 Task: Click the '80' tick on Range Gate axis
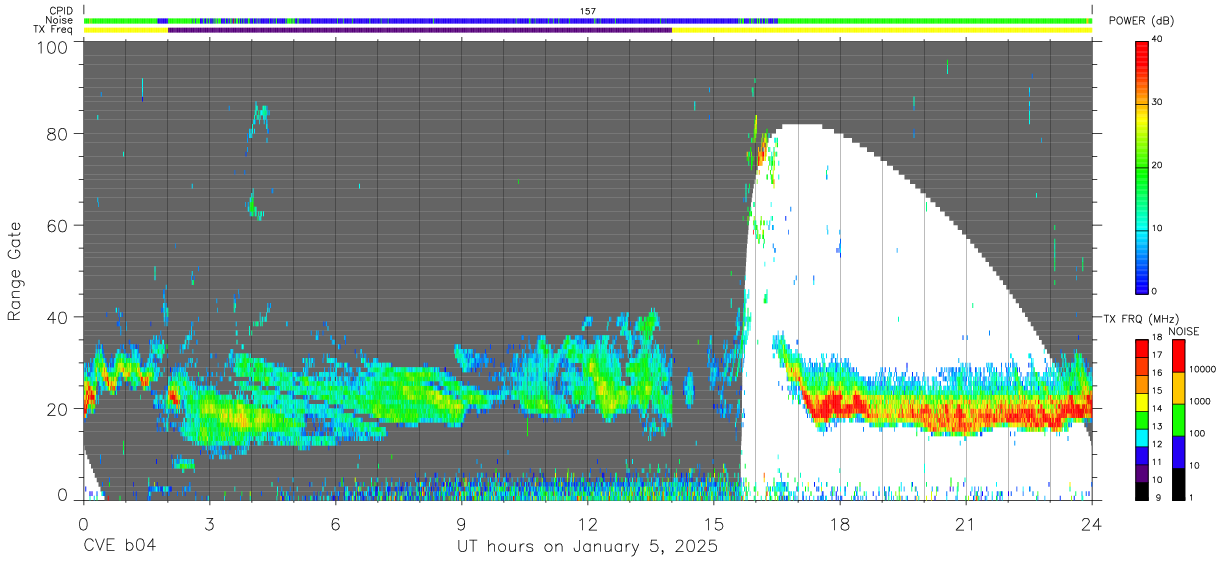click(58, 133)
